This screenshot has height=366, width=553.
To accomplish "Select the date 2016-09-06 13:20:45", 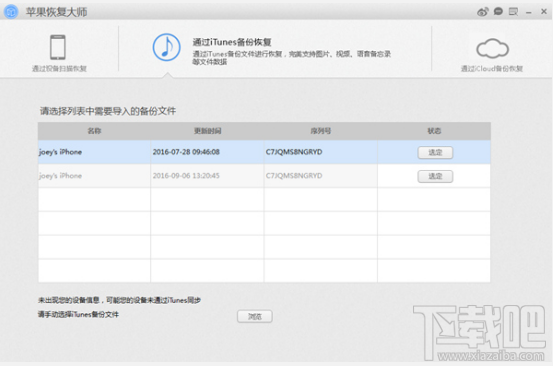I will click(186, 176).
